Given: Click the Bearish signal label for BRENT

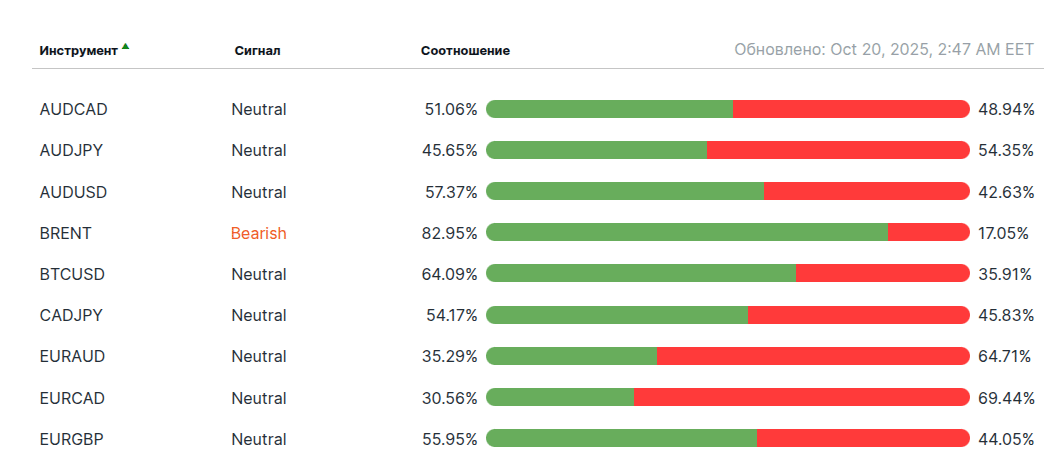Looking at the screenshot, I should [258, 233].
